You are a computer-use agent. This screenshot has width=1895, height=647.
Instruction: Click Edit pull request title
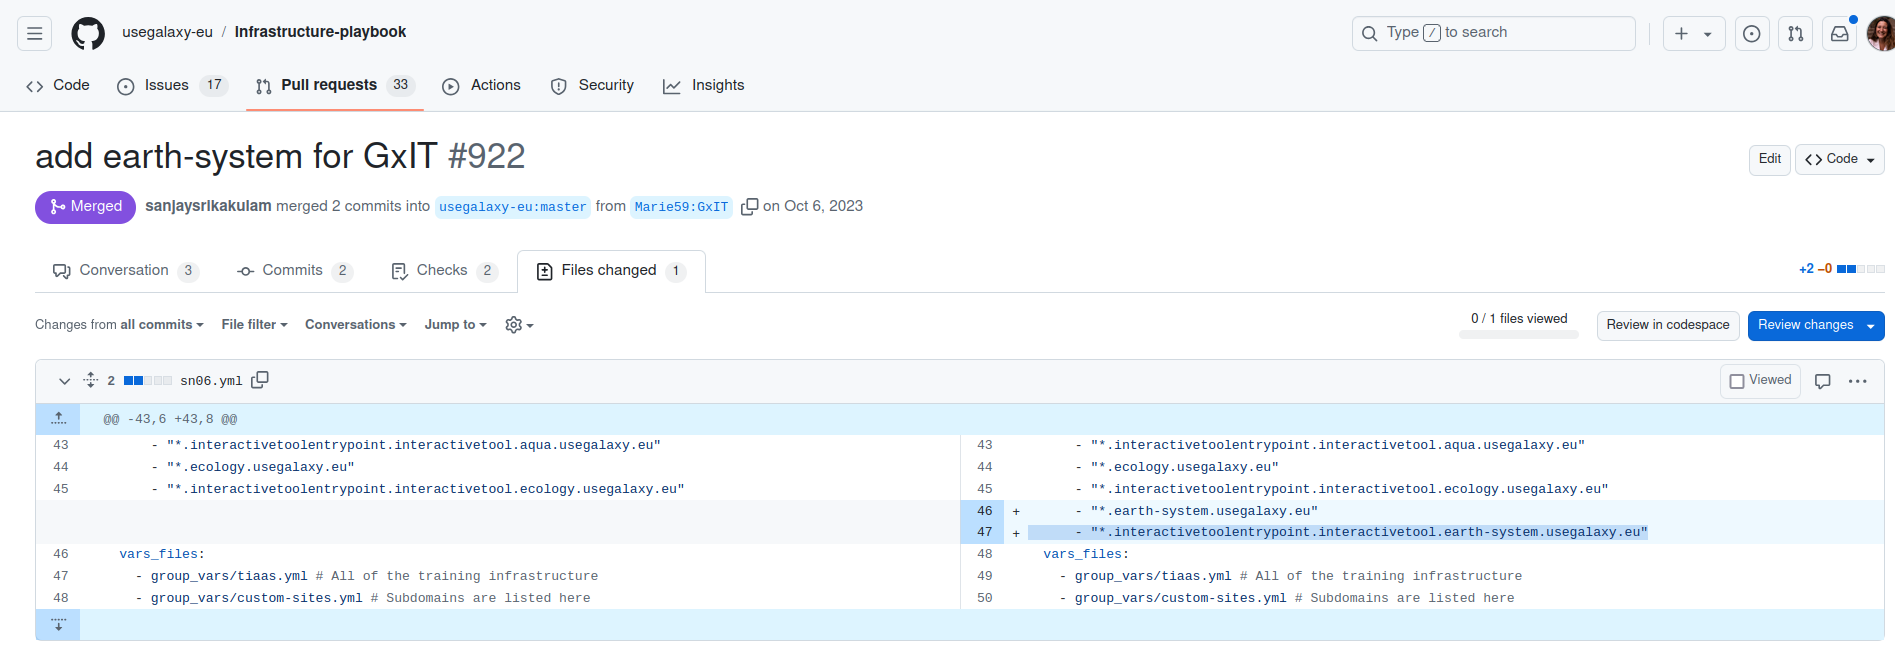pos(1769,159)
